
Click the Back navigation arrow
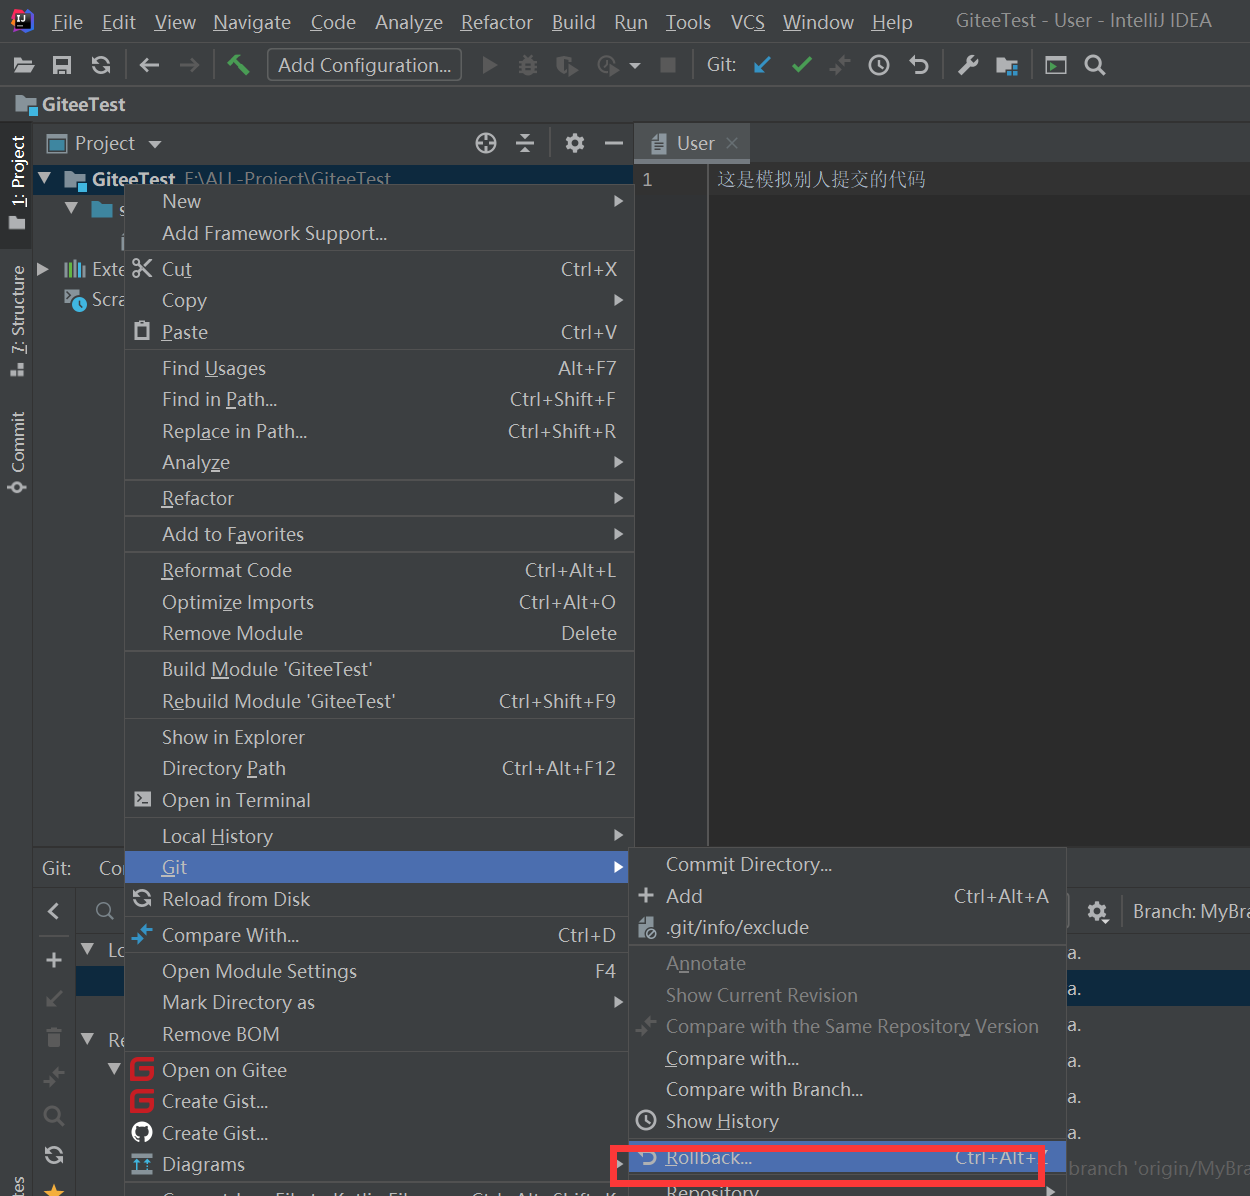[x=150, y=65]
